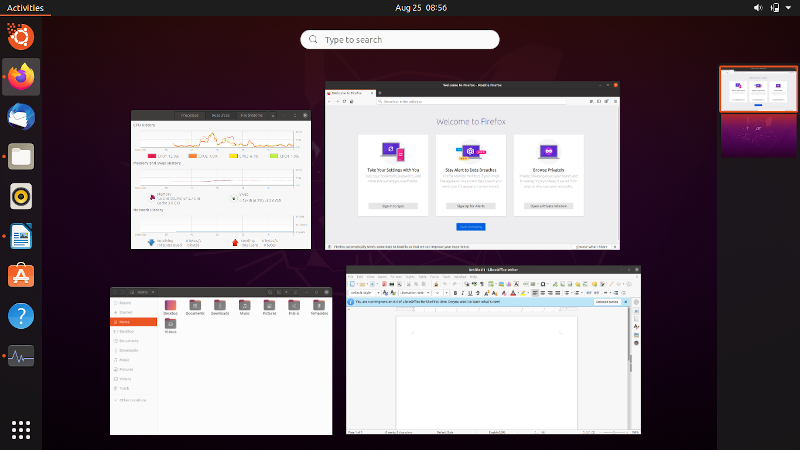Image resolution: width=800 pixels, height=450 pixels.
Task: Click the search icon in Files header
Action: [270, 292]
